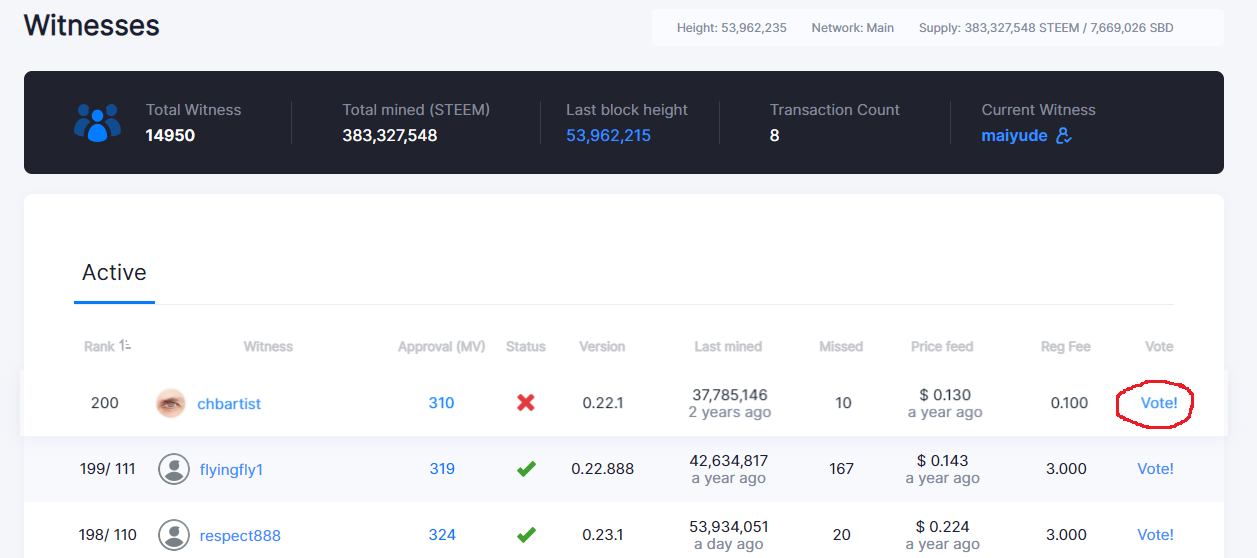Click rank 200 in chbartist row
Image resolution: width=1257 pixels, height=558 pixels.
[104, 403]
